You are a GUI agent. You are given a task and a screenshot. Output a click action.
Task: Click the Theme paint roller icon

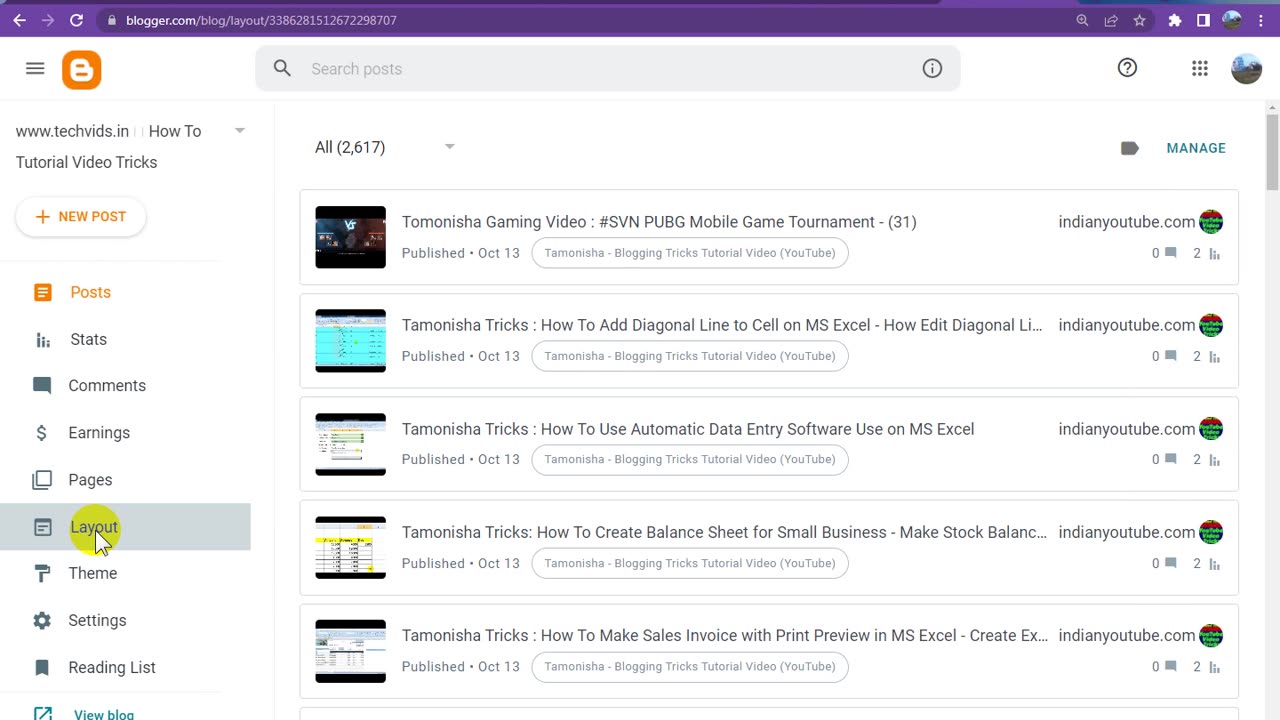(42, 573)
